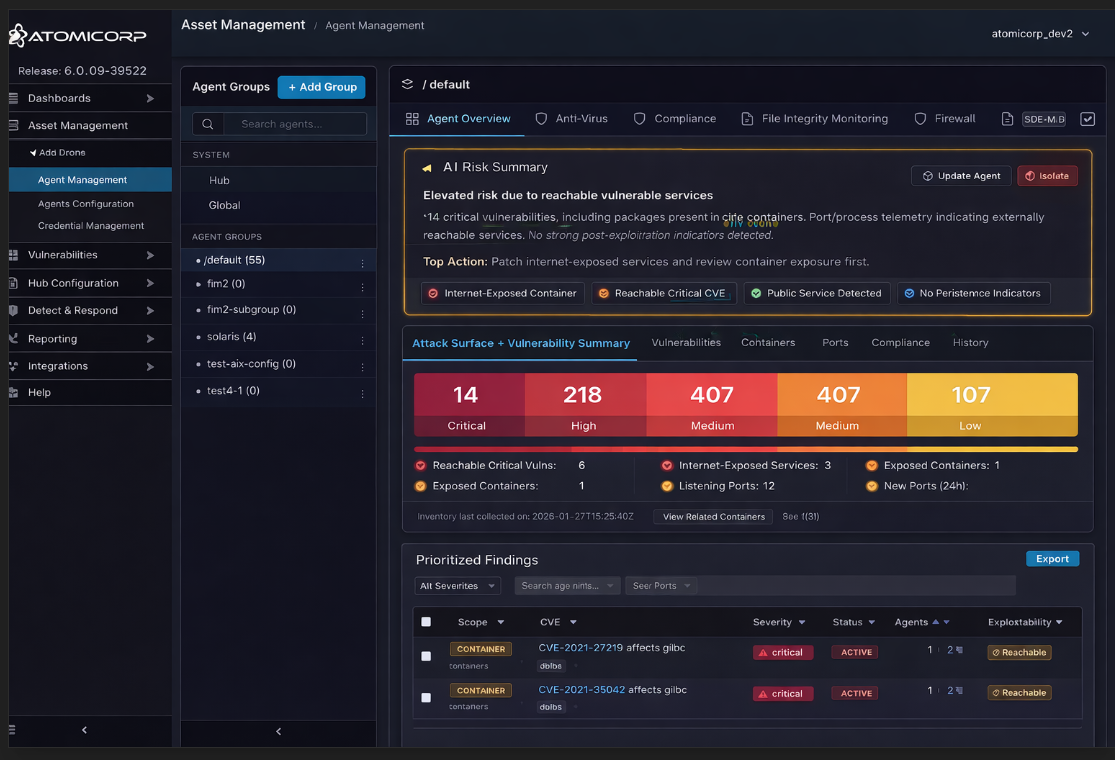Switch to the Compliance tab with shield icon
Image resolution: width=1115 pixels, height=760 pixels.
(675, 119)
